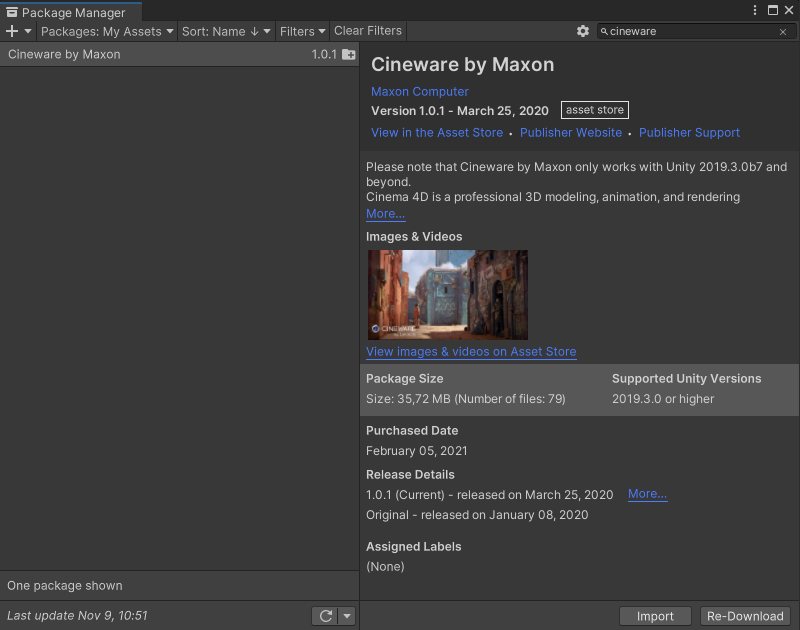The height and width of the screenshot is (630, 800).
Task: Click the import-available icon beside version 1.0.1
Action: click(348, 54)
